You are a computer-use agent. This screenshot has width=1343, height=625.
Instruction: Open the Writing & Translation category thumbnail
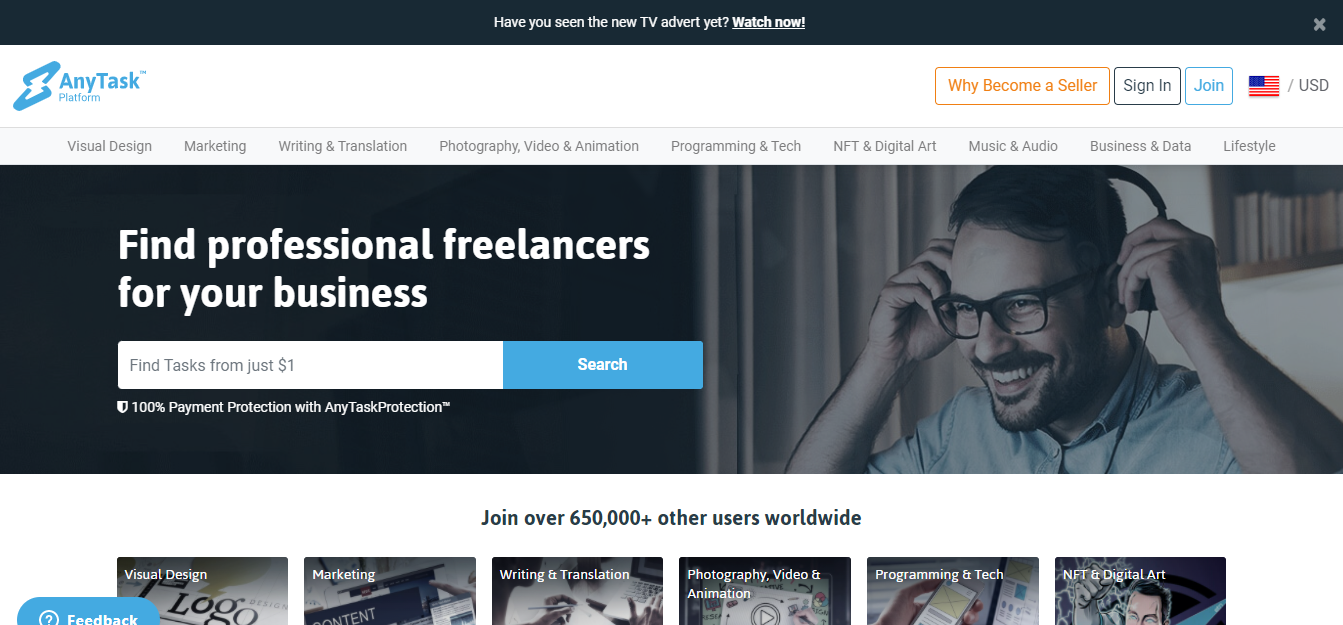[577, 591]
